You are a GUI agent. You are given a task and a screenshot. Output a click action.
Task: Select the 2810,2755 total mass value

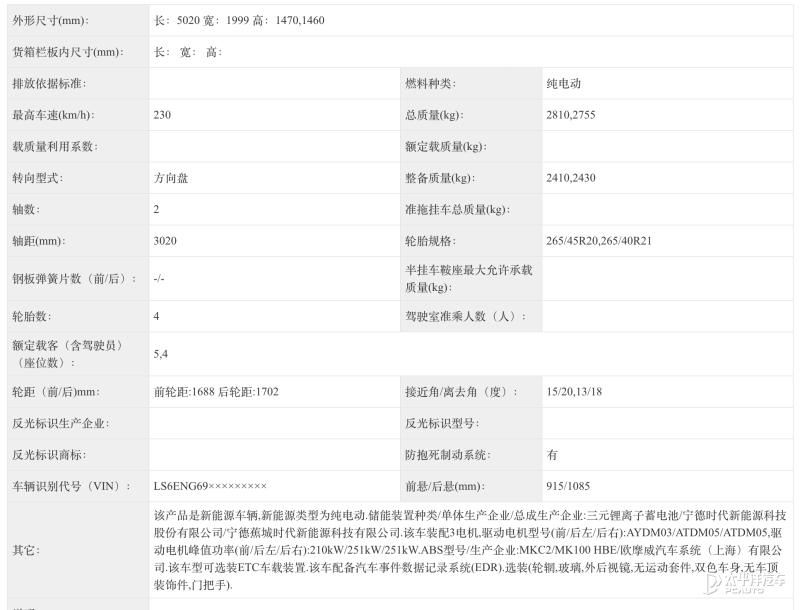pos(579,115)
